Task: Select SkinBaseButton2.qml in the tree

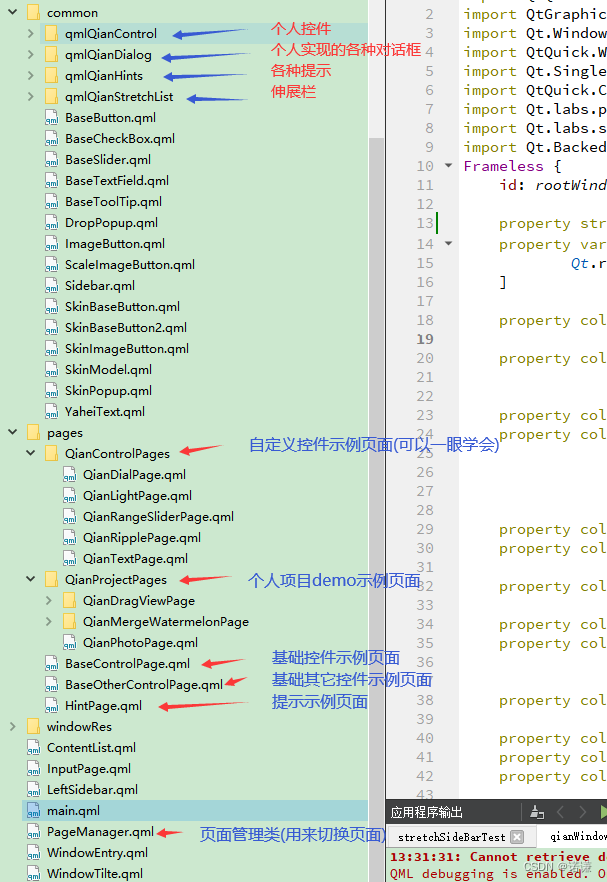Action: (x=126, y=327)
